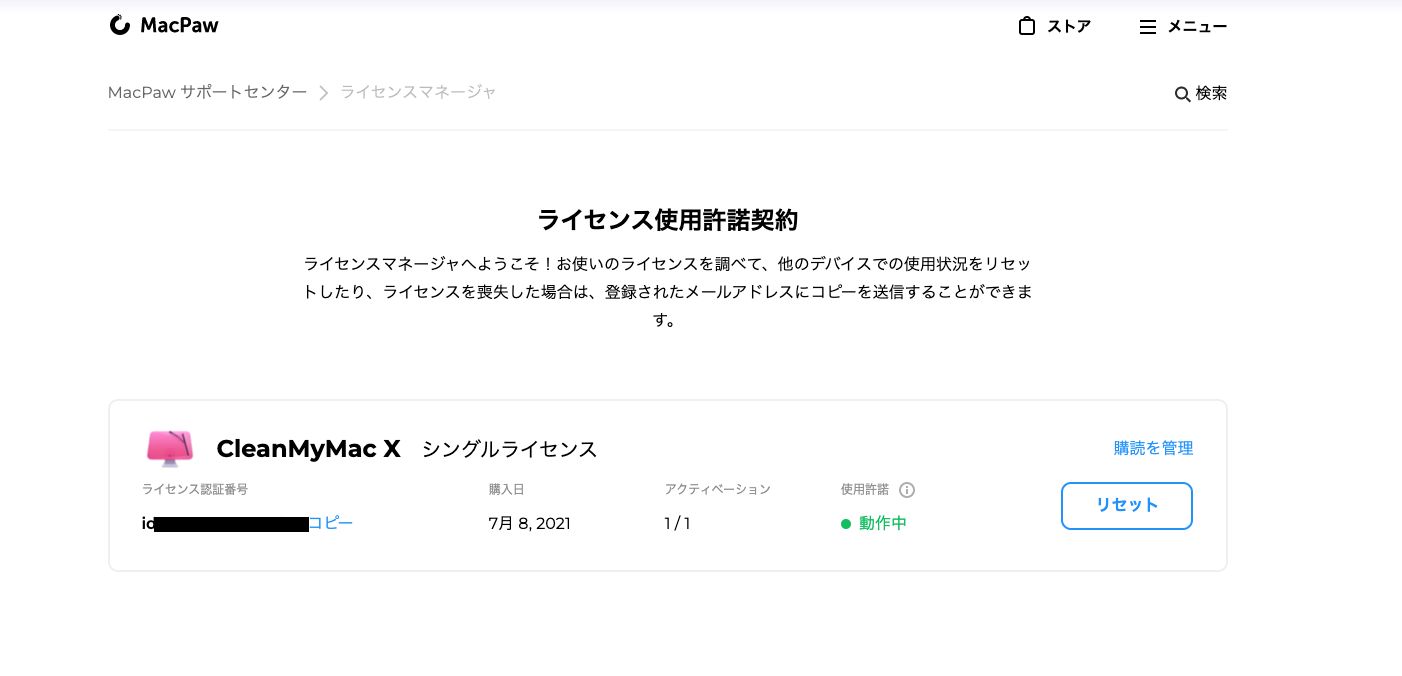Click the magnifying glass search icon
This screenshot has height=676, width=1402.
[x=1182, y=94]
